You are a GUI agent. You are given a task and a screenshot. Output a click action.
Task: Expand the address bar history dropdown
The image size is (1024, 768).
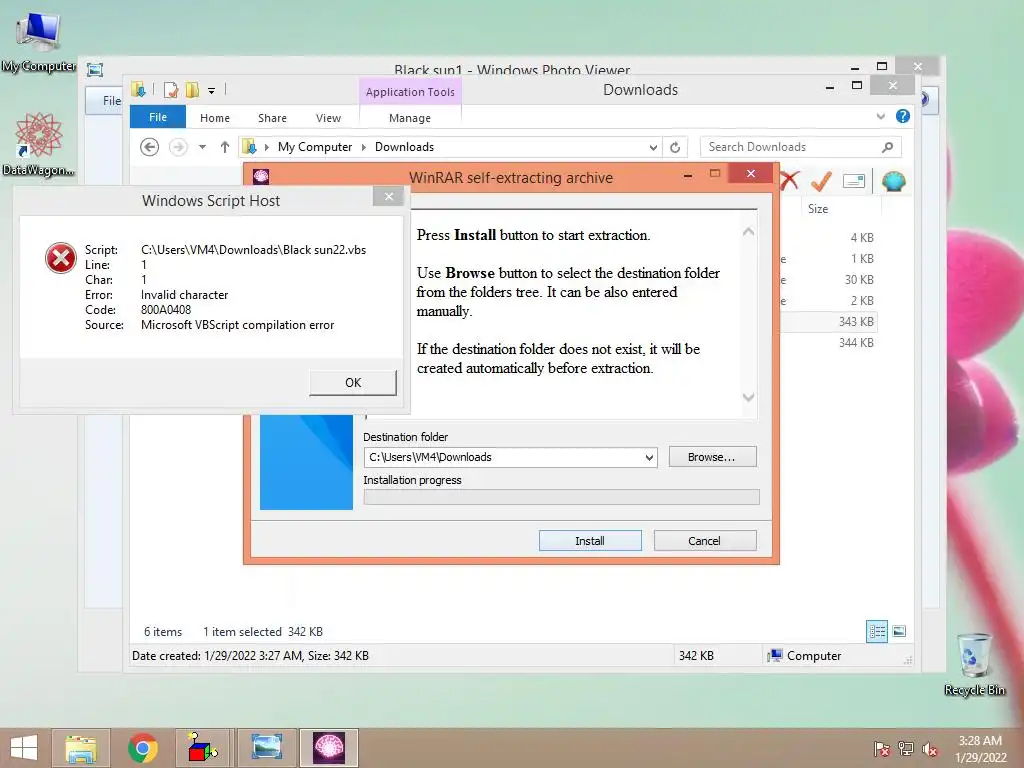[653, 148]
